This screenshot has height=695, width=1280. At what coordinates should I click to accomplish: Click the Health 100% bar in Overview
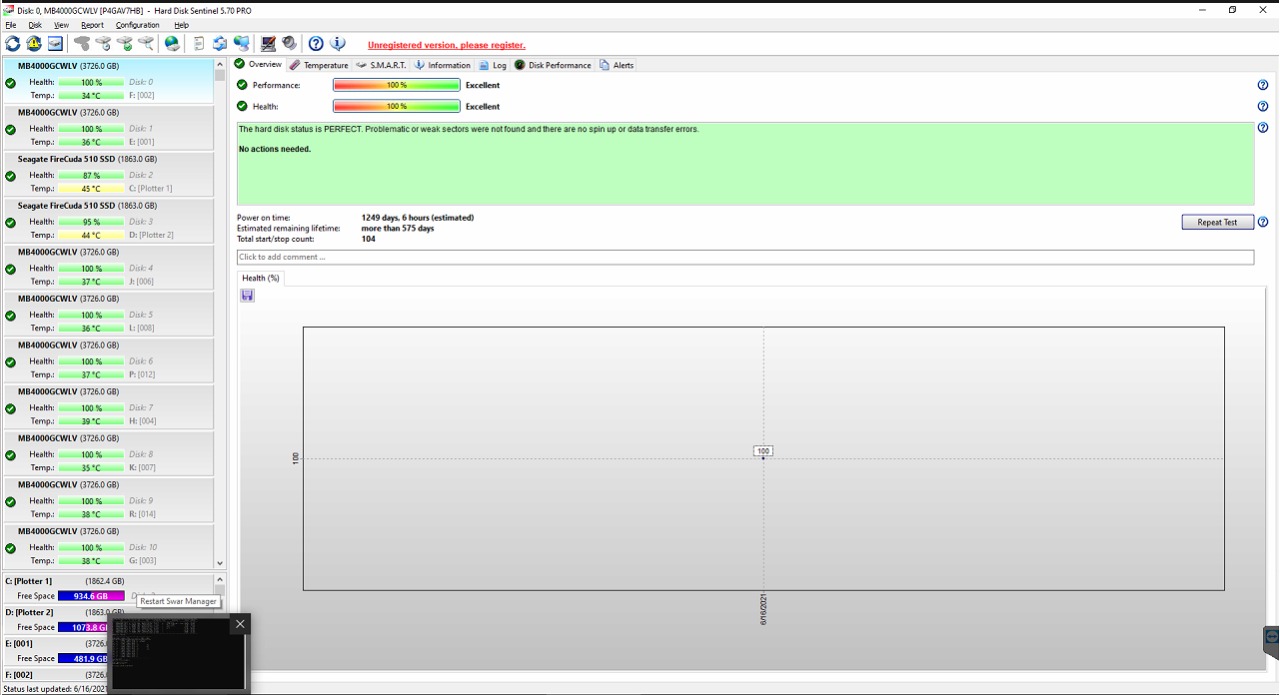(396, 106)
